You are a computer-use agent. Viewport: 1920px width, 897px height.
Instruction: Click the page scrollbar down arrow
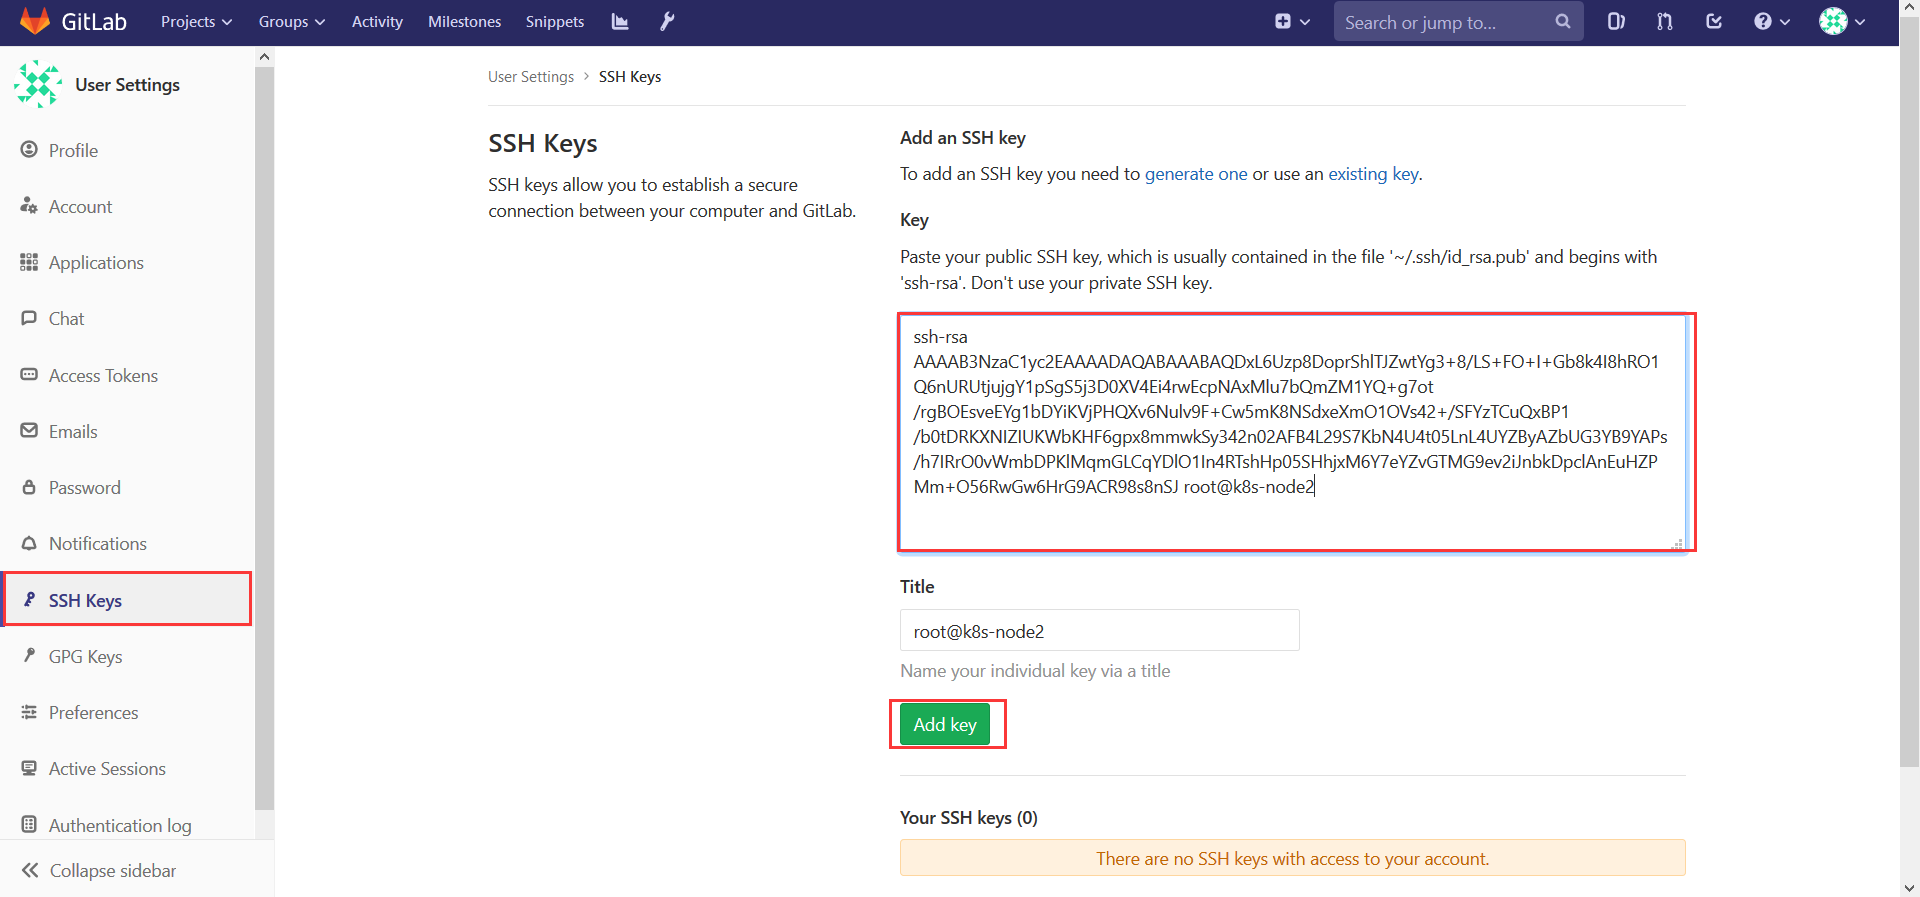1909,887
